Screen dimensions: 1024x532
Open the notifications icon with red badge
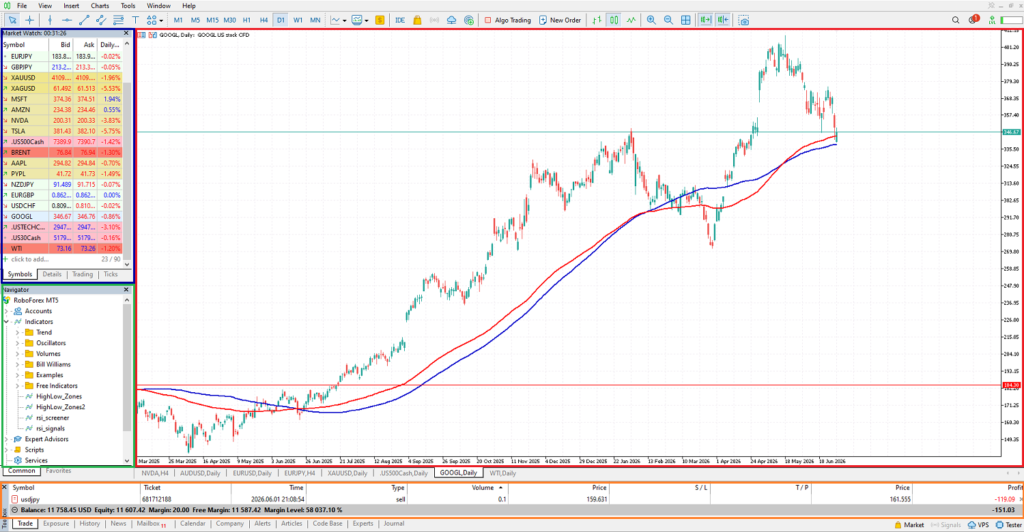click(974, 20)
